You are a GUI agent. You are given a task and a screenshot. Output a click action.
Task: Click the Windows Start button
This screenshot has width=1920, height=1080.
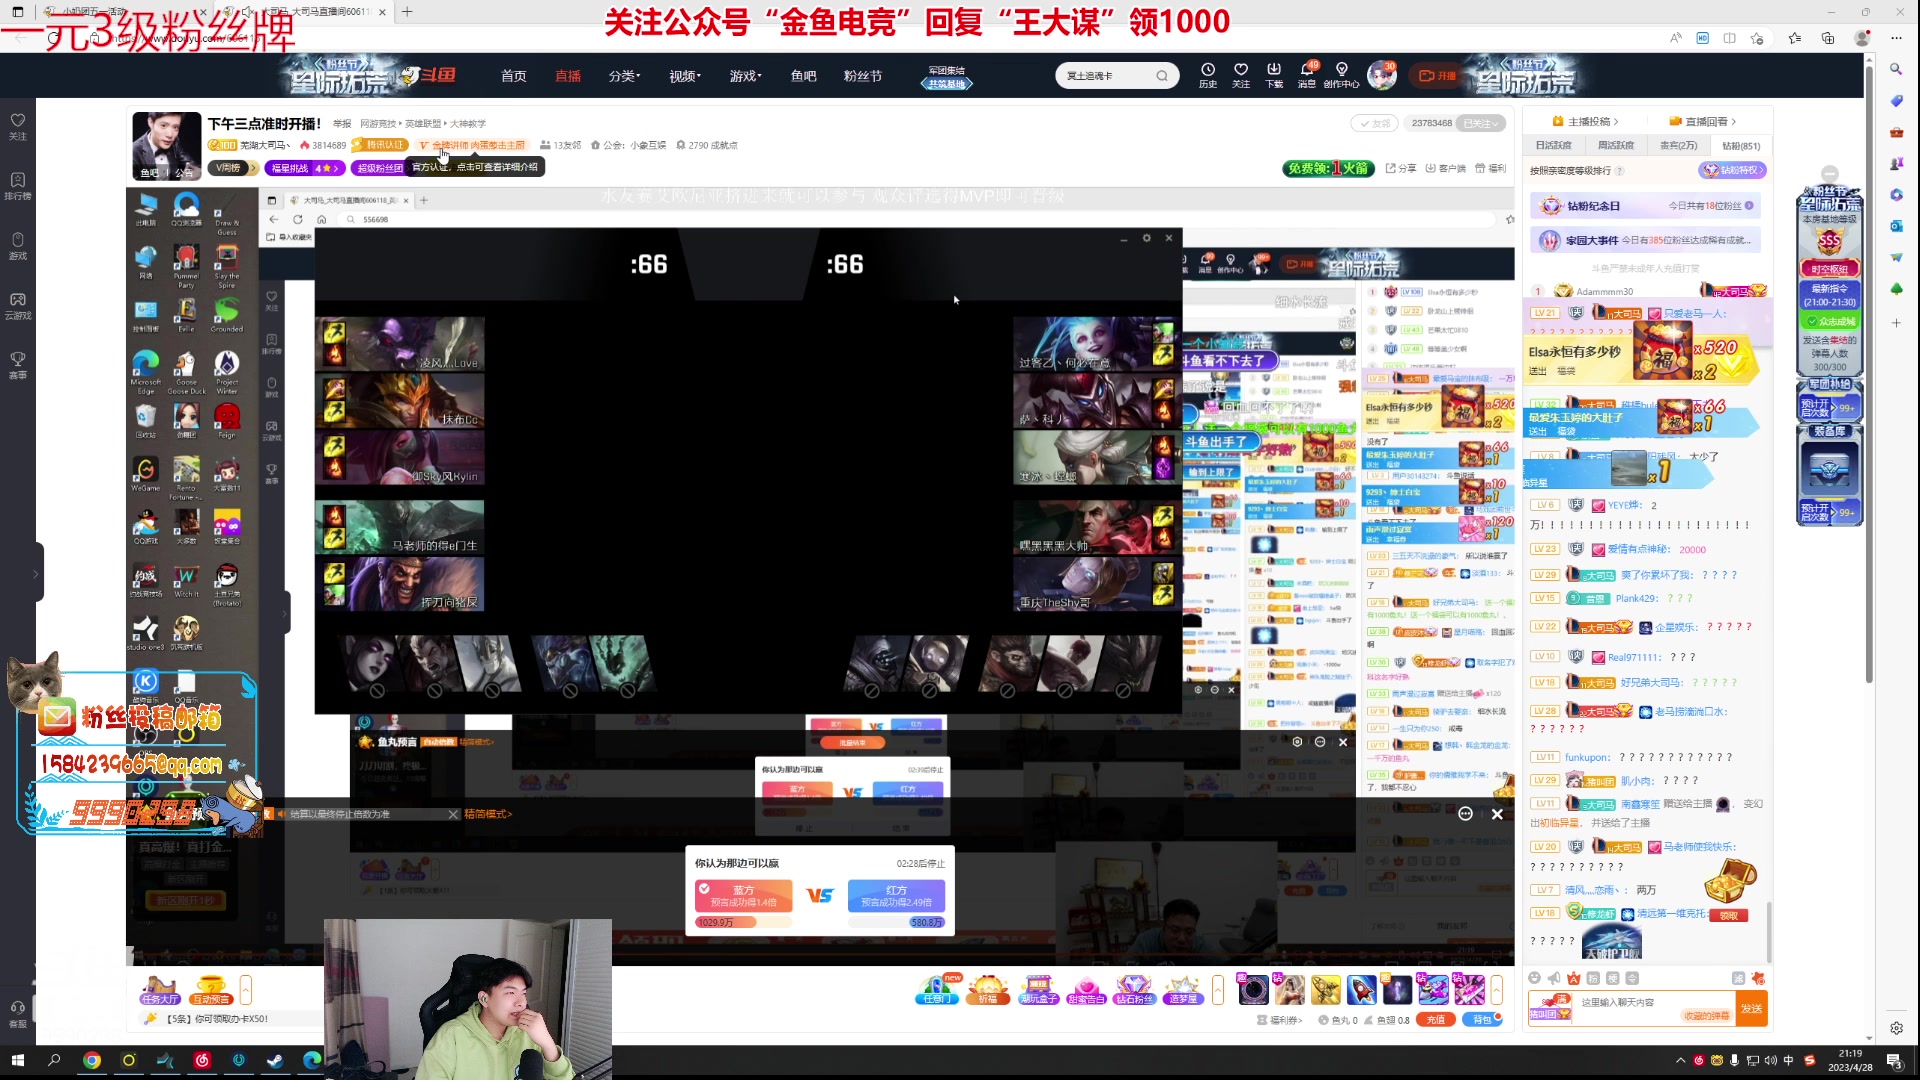(17, 1060)
